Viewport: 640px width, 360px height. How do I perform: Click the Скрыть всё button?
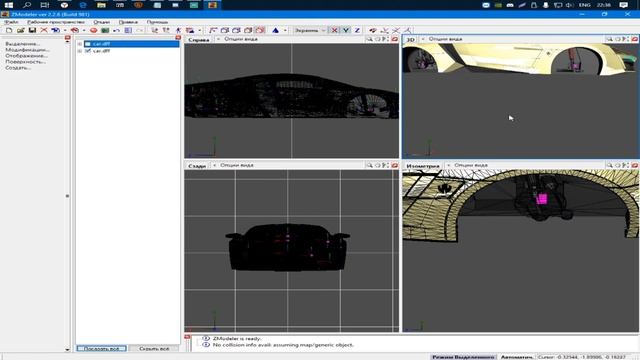click(154, 349)
